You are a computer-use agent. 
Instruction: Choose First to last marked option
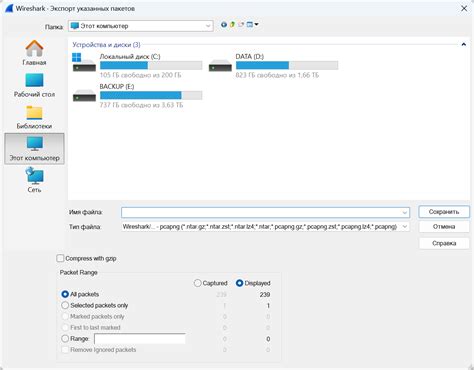(65, 327)
